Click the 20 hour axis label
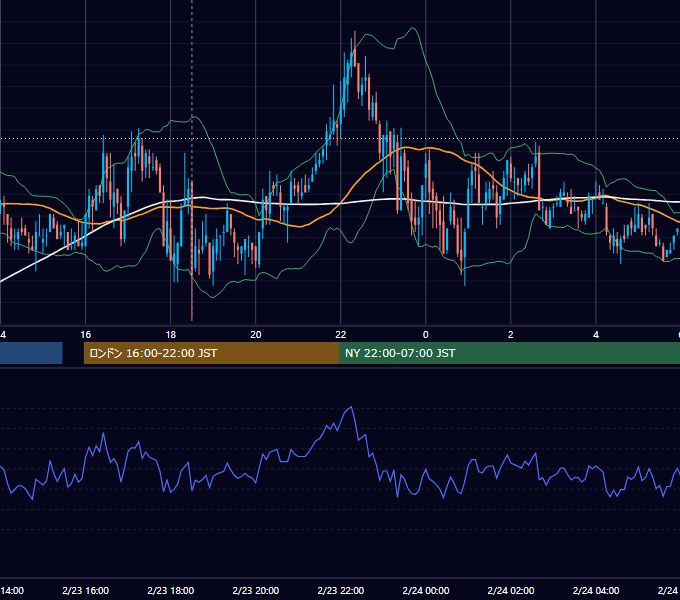680x600 pixels. tap(255, 335)
